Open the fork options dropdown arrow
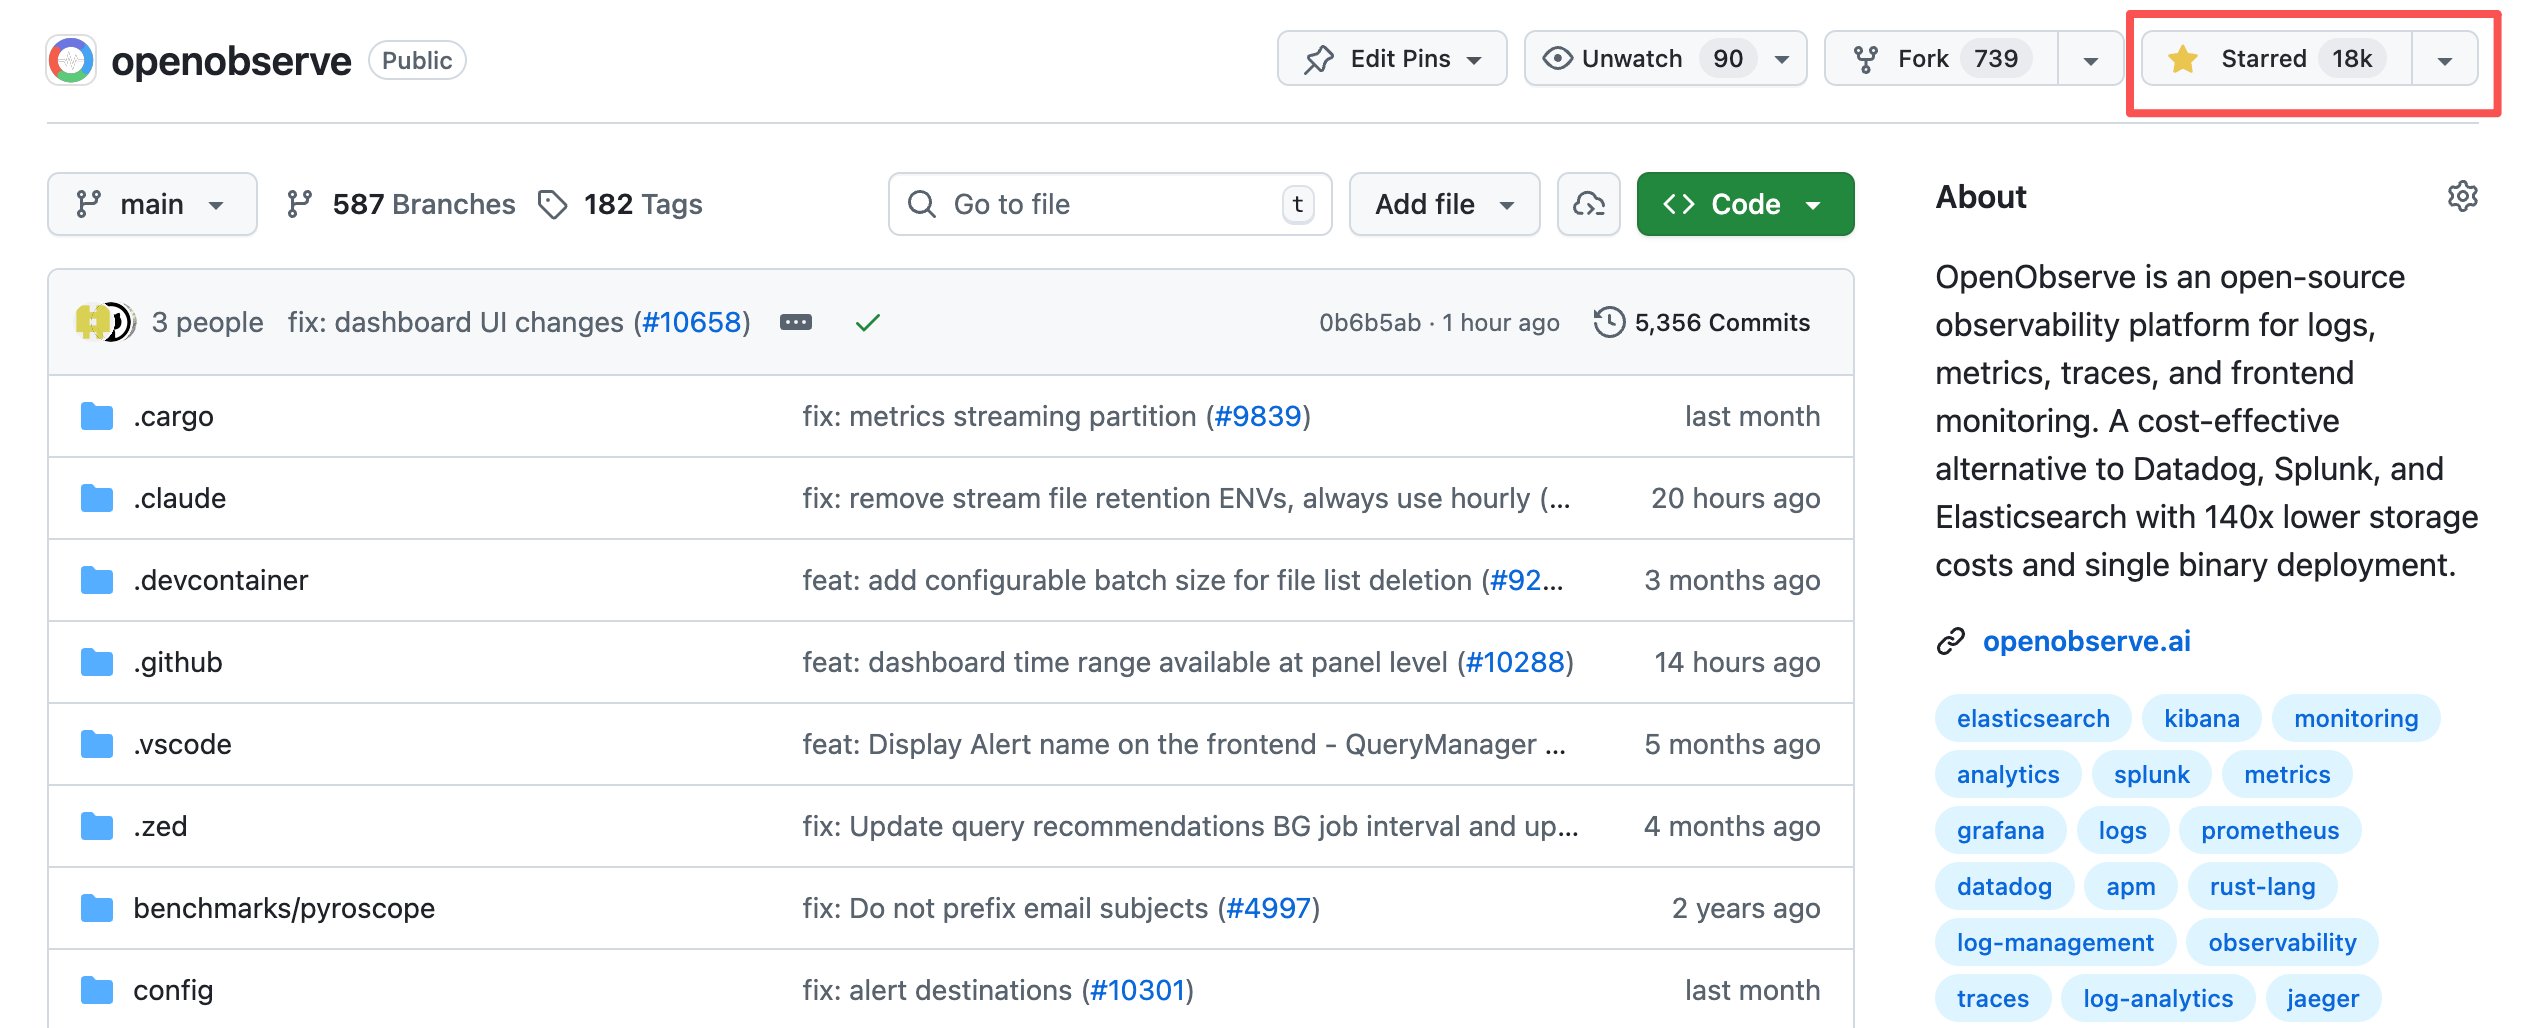This screenshot has height=1028, width=2544. (x=2090, y=60)
